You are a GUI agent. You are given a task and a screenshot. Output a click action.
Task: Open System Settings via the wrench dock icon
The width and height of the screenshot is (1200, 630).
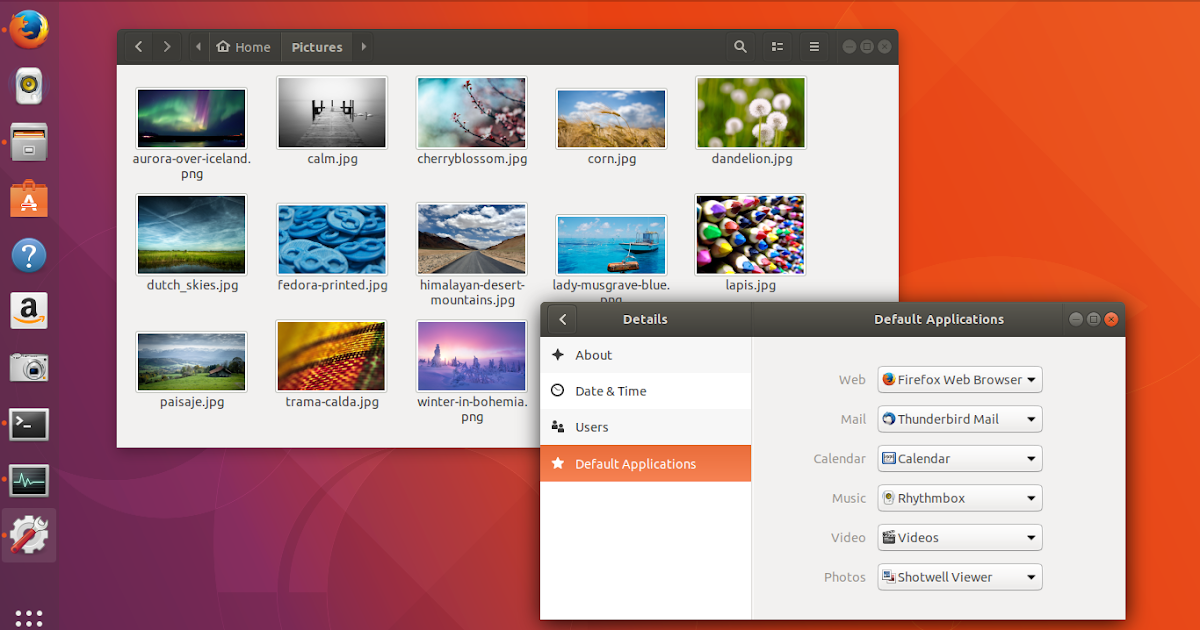click(x=29, y=535)
